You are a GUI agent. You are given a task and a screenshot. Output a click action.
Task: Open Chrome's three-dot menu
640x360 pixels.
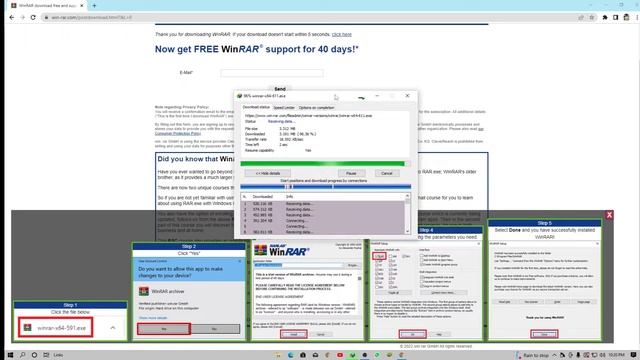pos(637,18)
